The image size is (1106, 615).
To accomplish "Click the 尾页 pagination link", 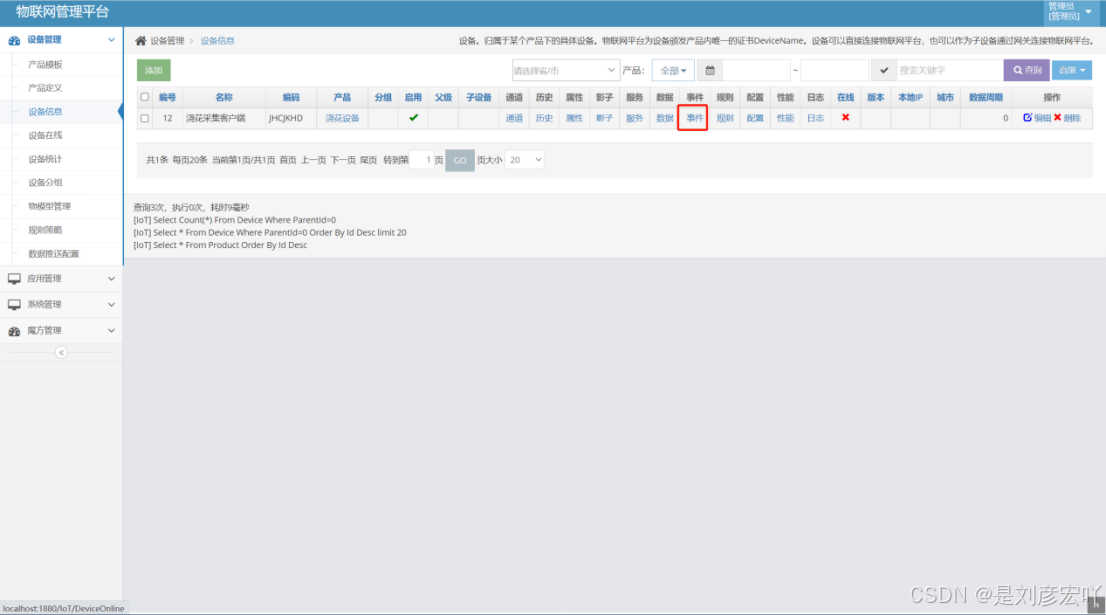I will pyautogui.click(x=368, y=160).
